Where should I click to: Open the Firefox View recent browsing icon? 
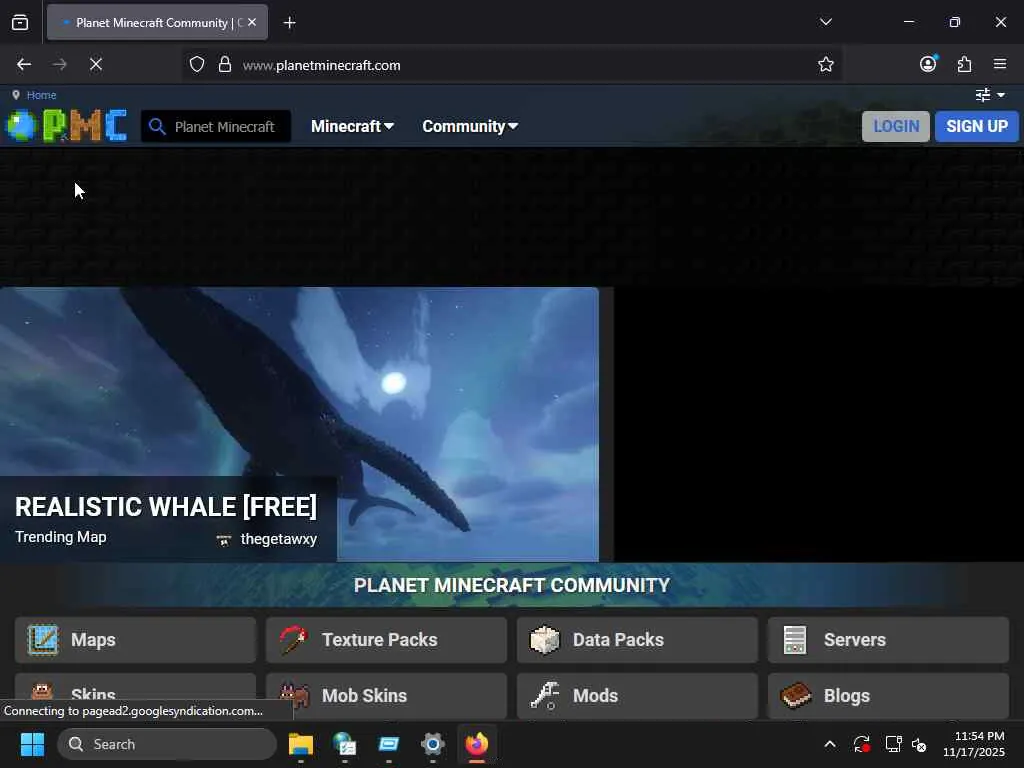coord(20,22)
